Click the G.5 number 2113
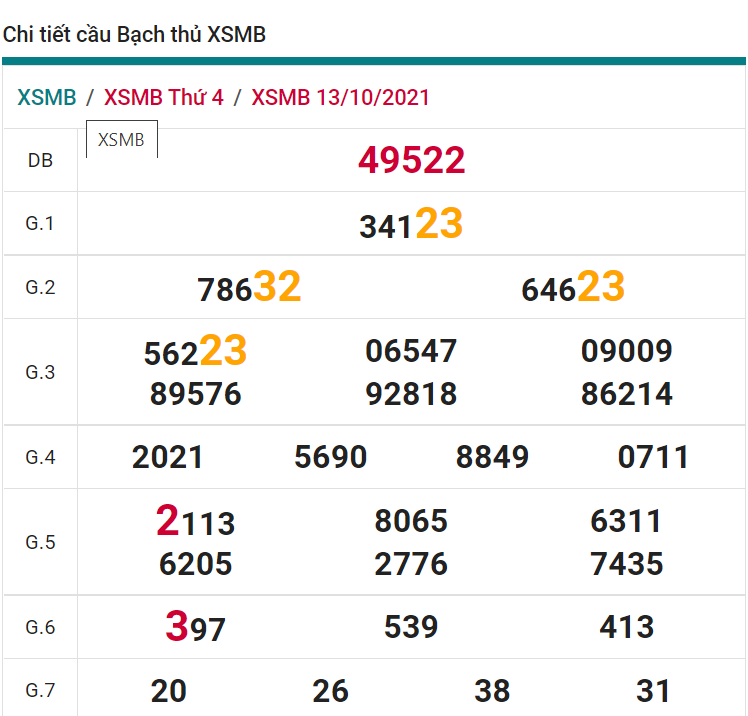The height and width of the screenshot is (716, 748). pyautogui.click(x=195, y=522)
